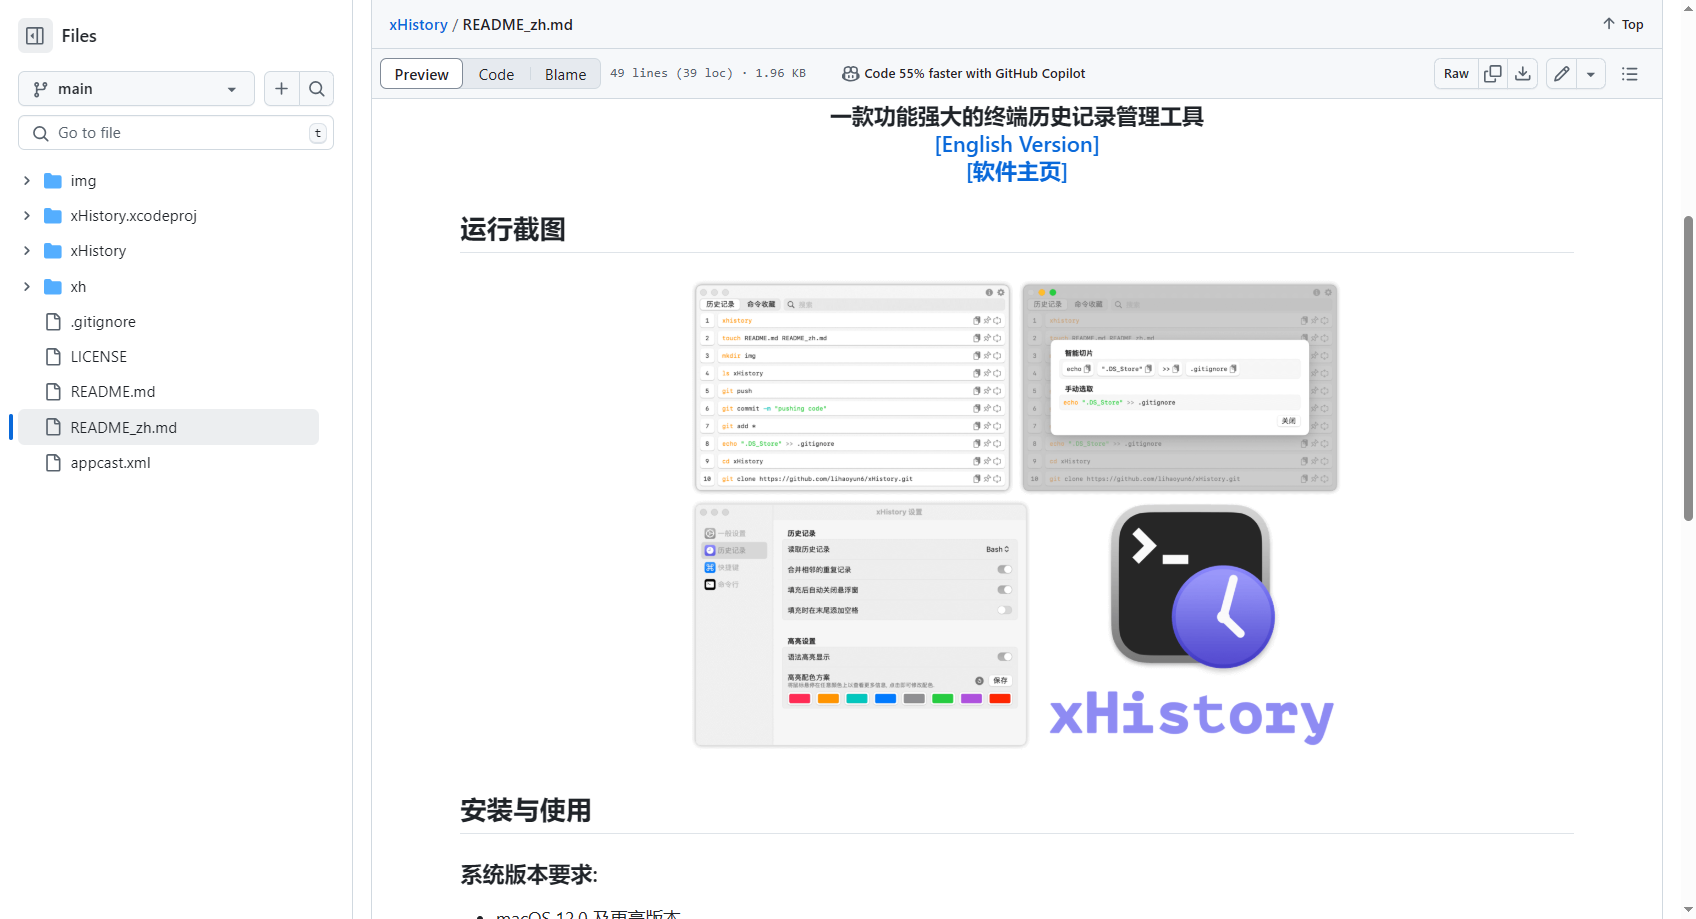The height and width of the screenshot is (919, 1696).
Task: Click the xHistory app logo image
Action: (1192, 624)
